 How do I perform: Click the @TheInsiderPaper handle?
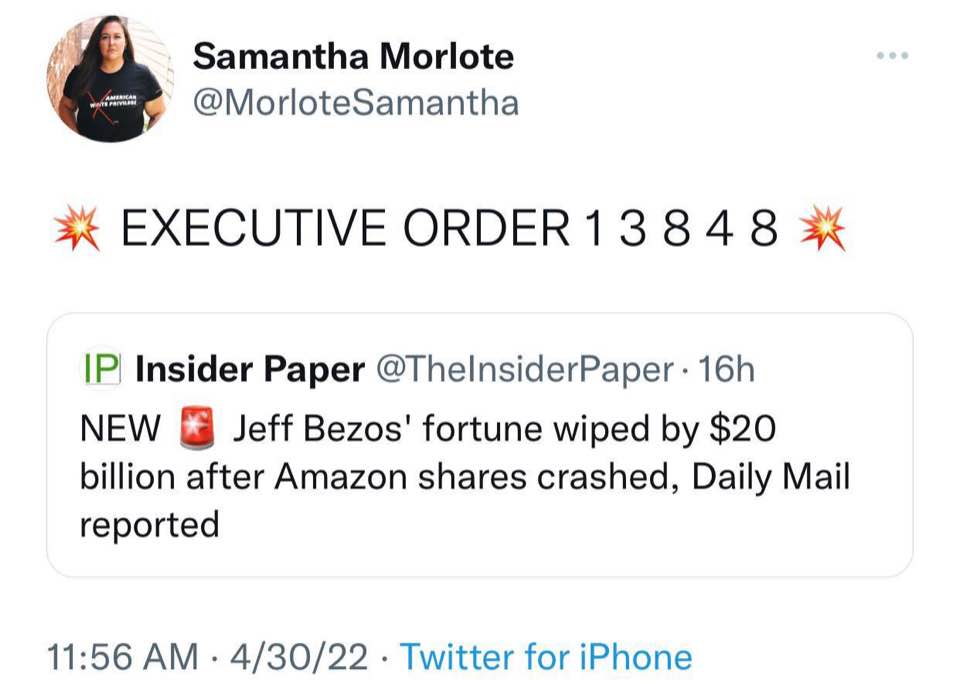point(523,370)
